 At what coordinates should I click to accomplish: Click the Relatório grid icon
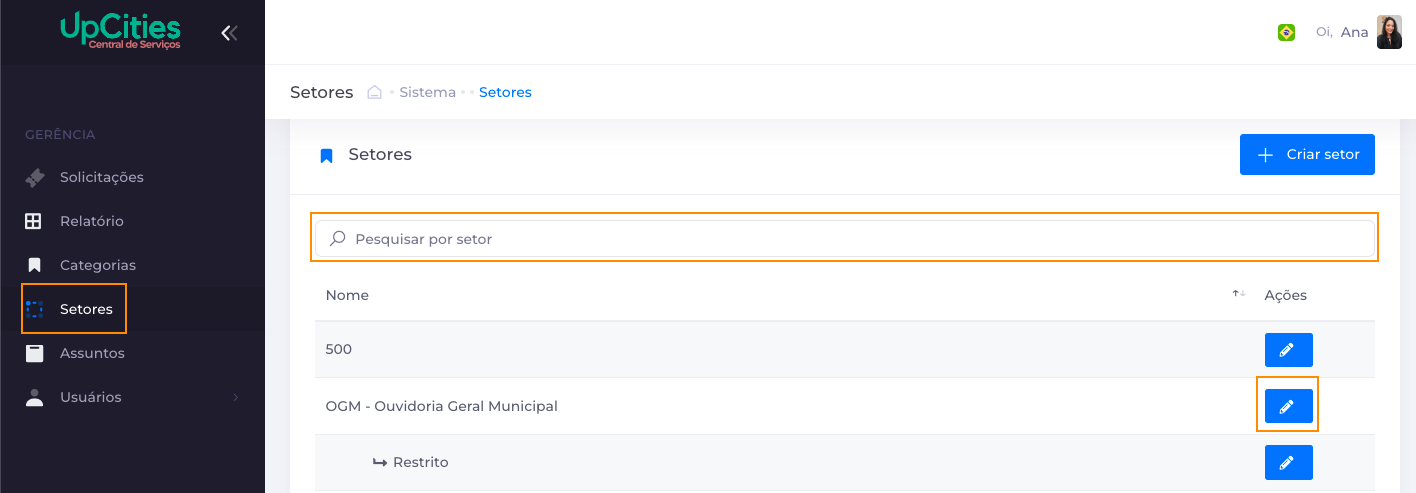tap(34, 221)
